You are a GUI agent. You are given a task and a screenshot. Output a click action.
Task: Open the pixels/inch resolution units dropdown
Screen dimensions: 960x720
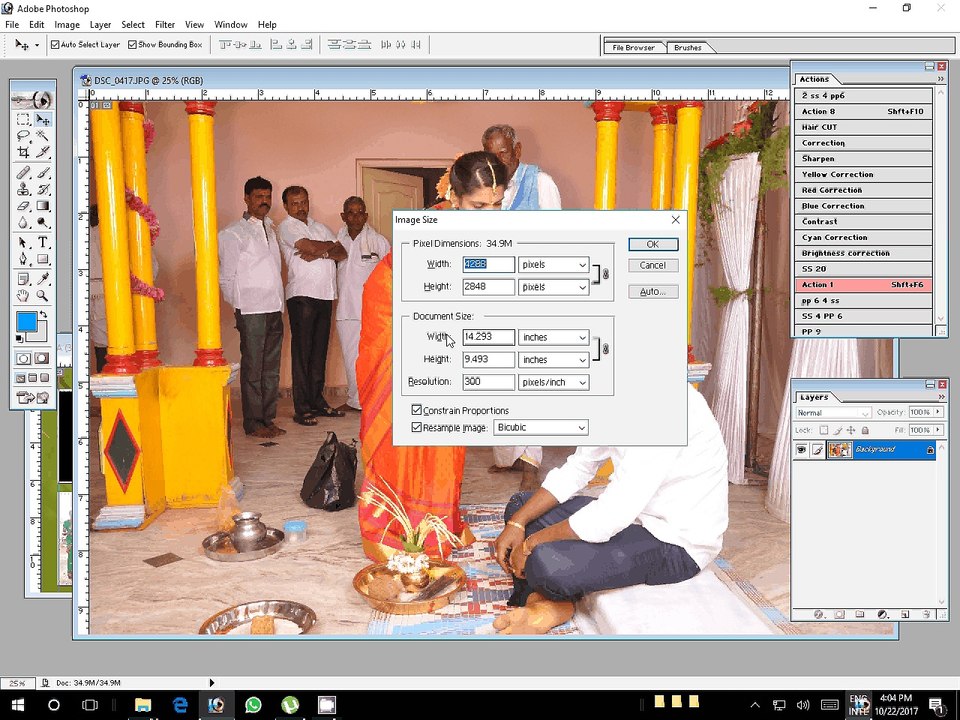[553, 382]
